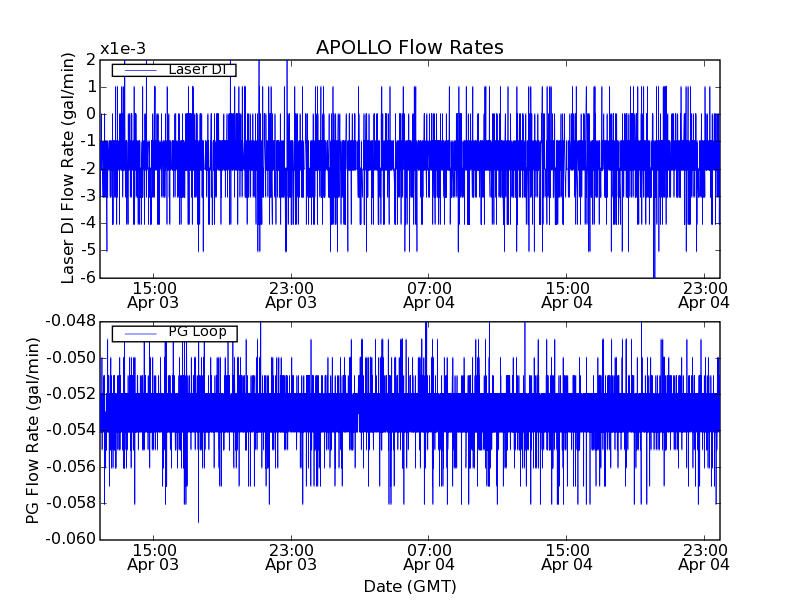Click the "APOLLO Flow Rates" chart title
Screen dimensions: 800x600
pyautogui.click(x=409, y=48)
